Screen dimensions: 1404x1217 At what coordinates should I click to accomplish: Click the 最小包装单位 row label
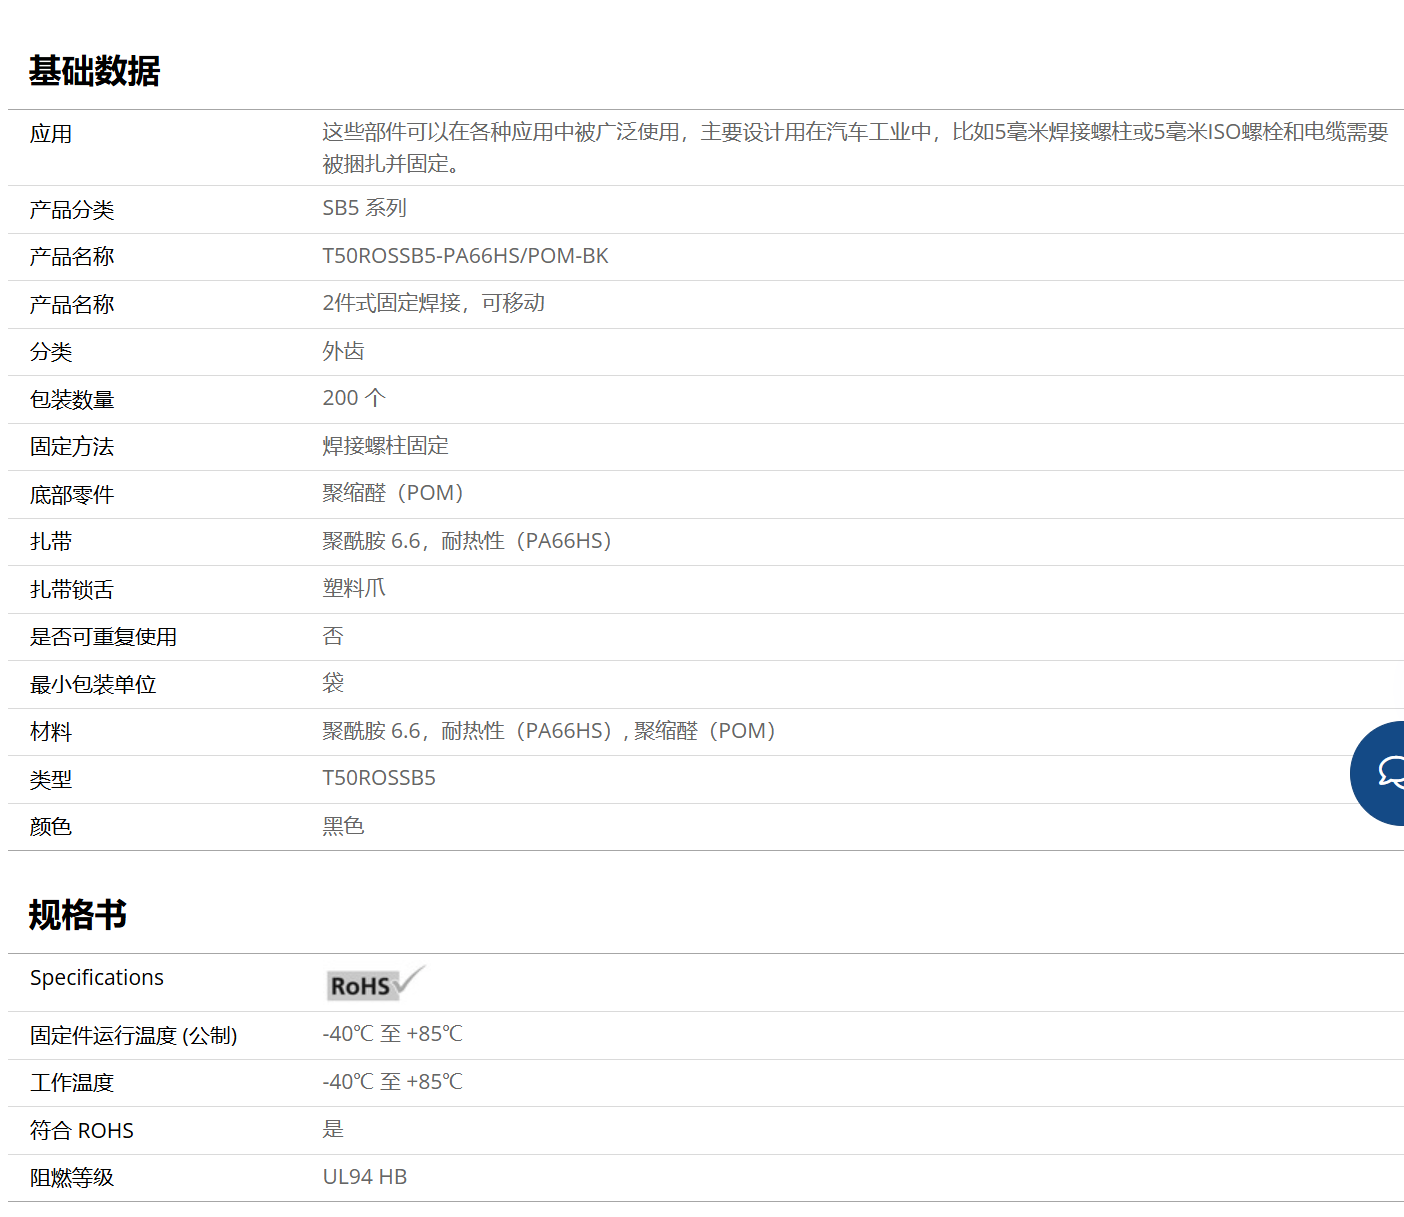(x=93, y=685)
